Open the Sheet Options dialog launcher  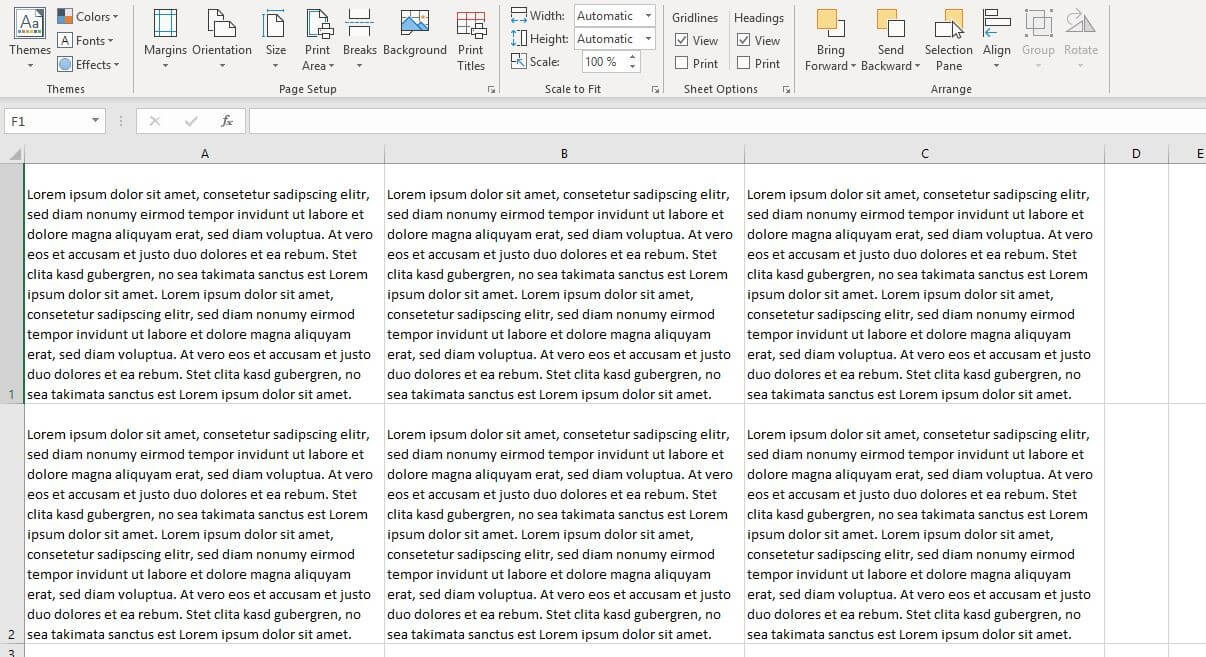pos(786,89)
